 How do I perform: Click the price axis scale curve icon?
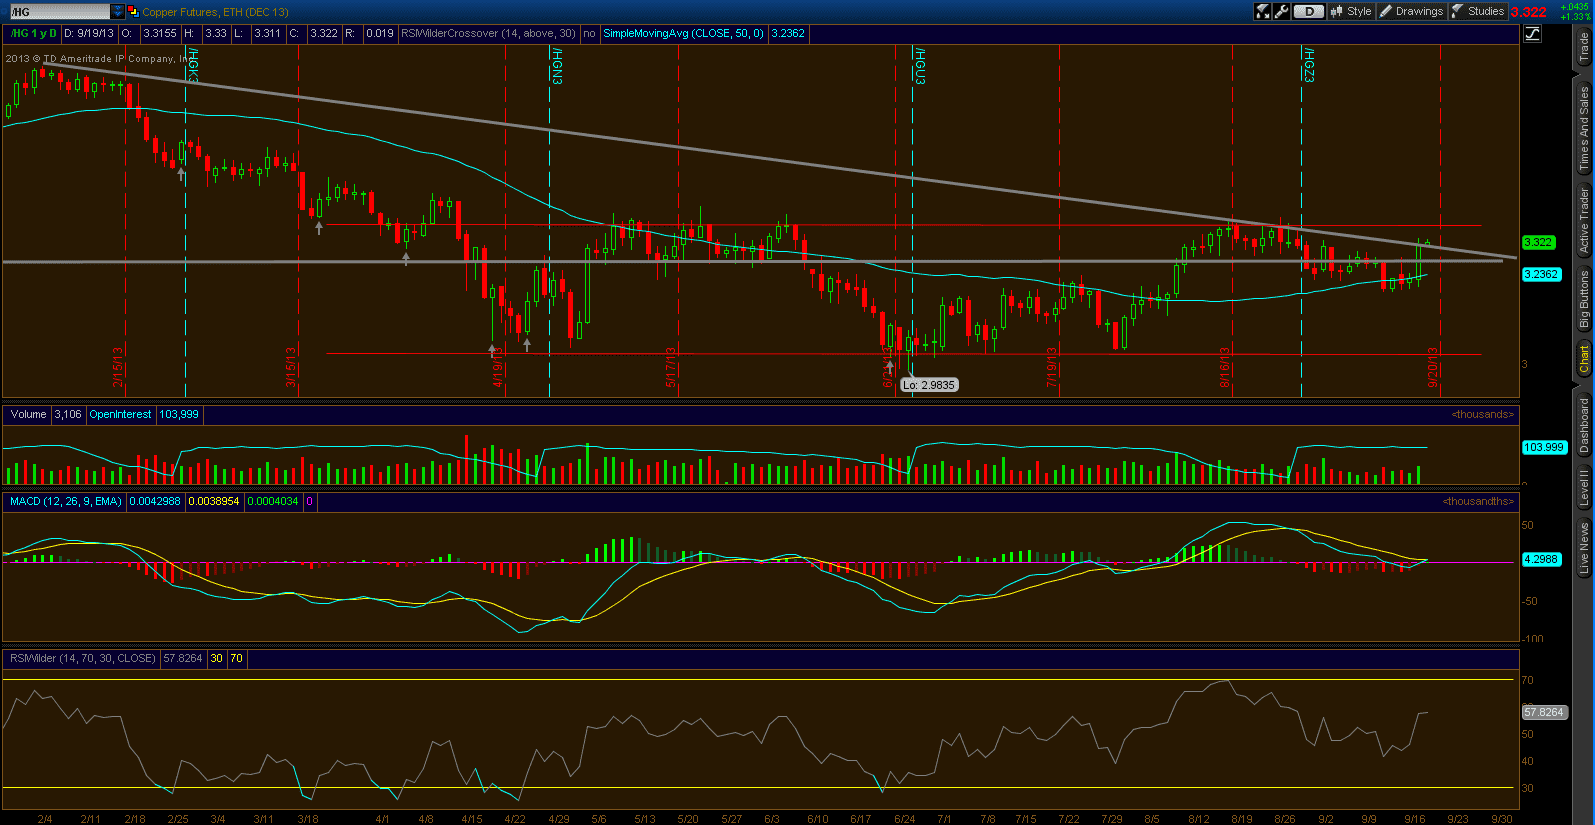click(x=1532, y=34)
